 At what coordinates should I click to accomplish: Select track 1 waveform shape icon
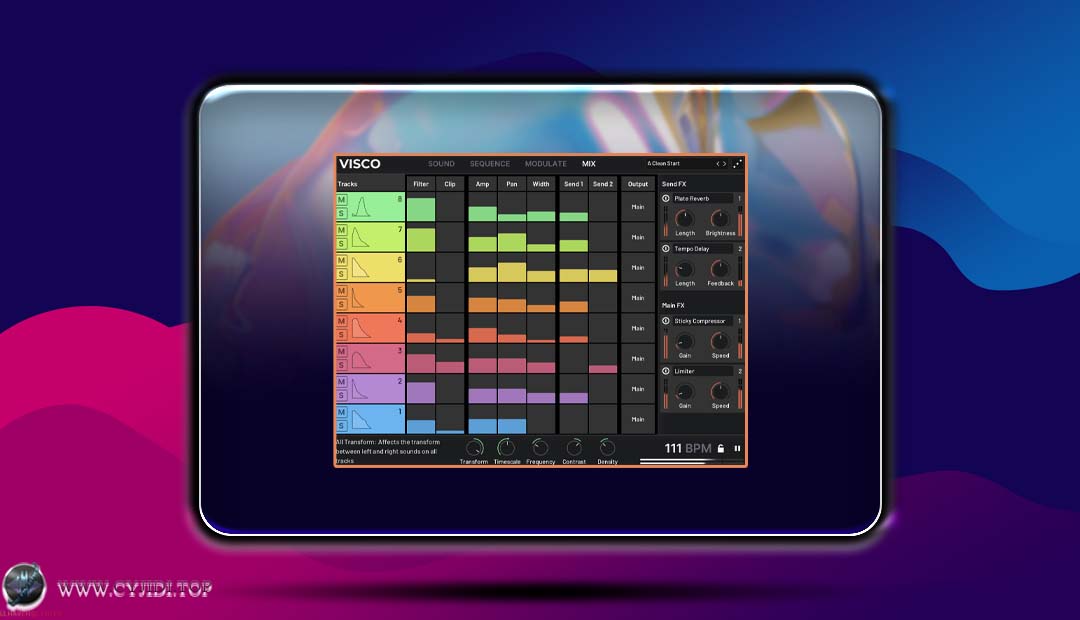362,419
